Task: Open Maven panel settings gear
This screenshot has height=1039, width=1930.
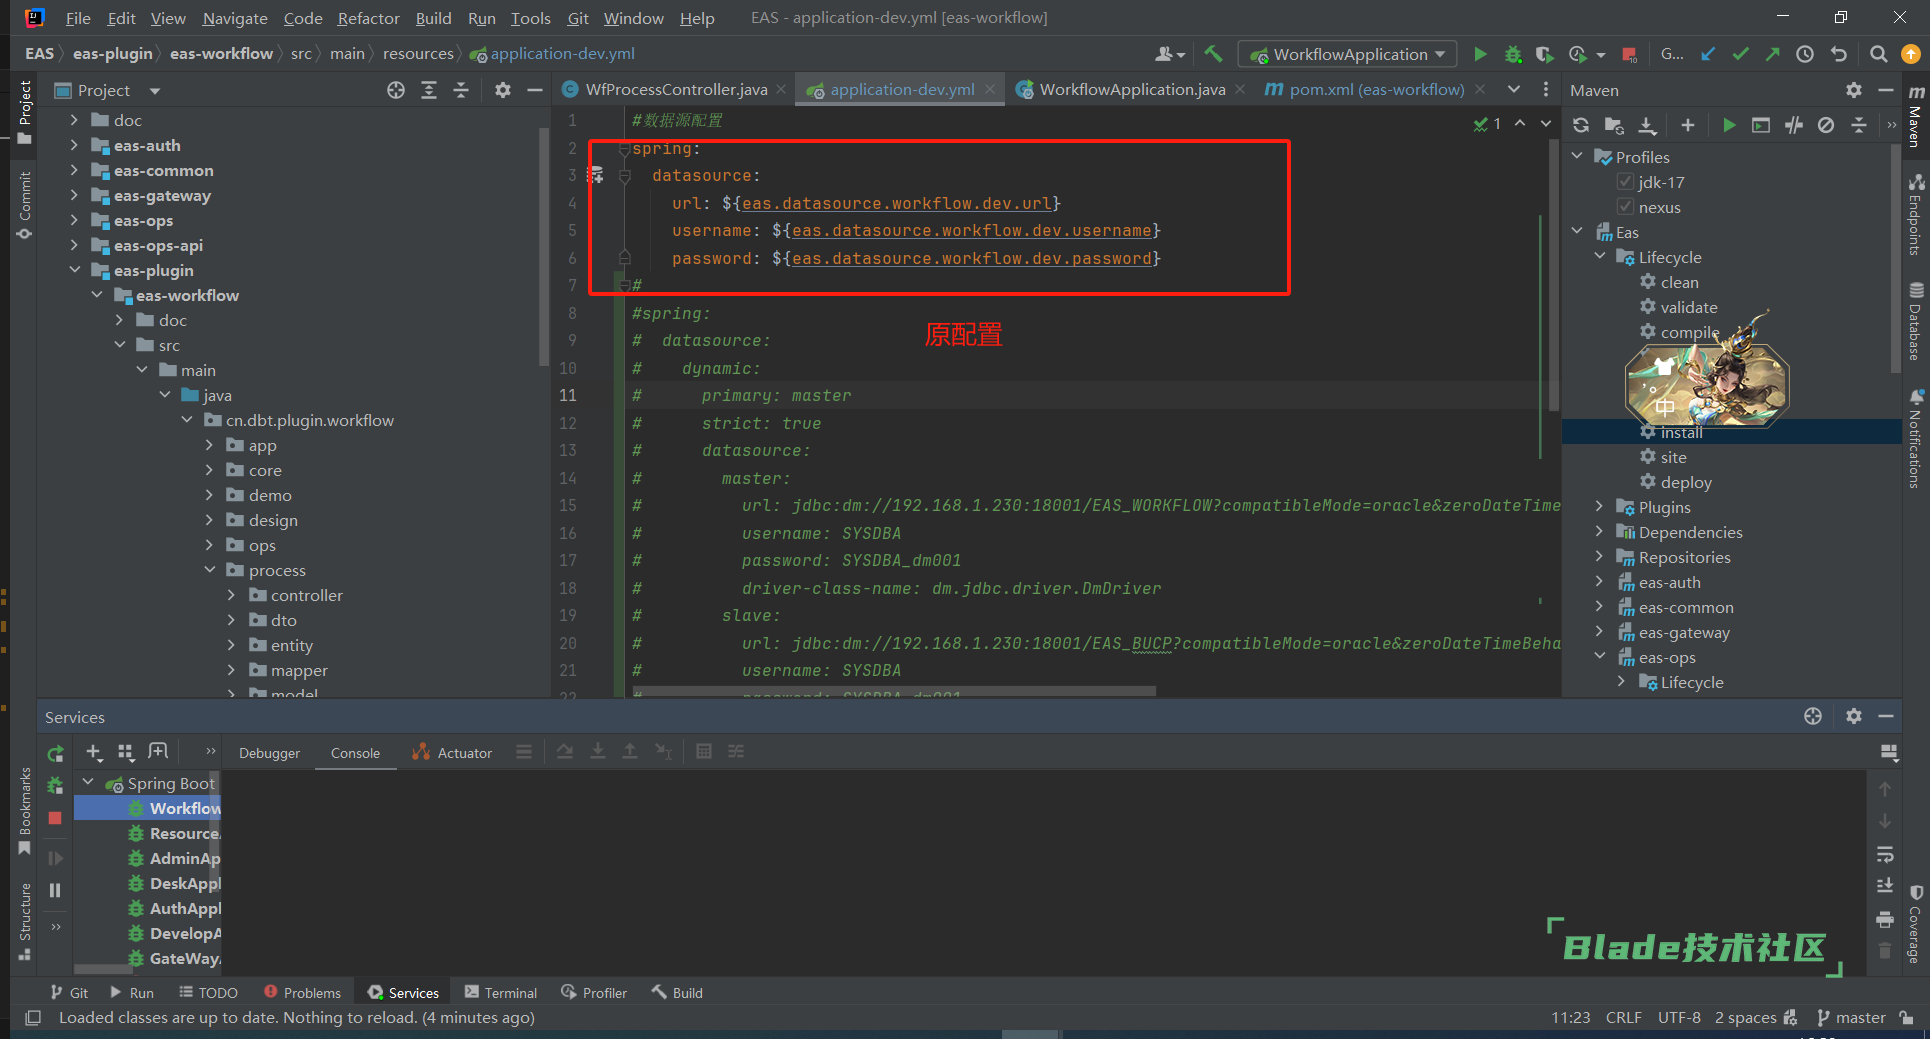Action: pyautogui.click(x=1854, y=90)
